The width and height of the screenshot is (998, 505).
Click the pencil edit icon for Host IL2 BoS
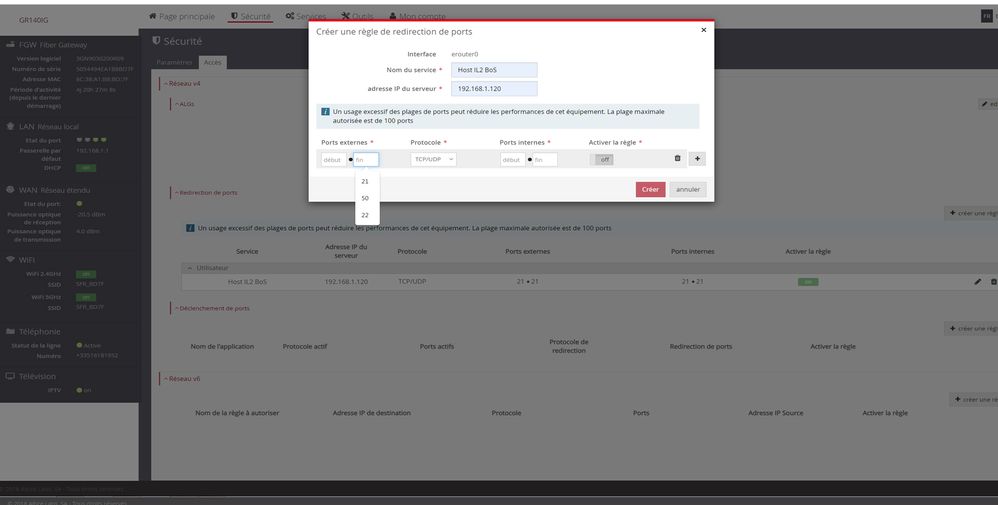(977, 282)
